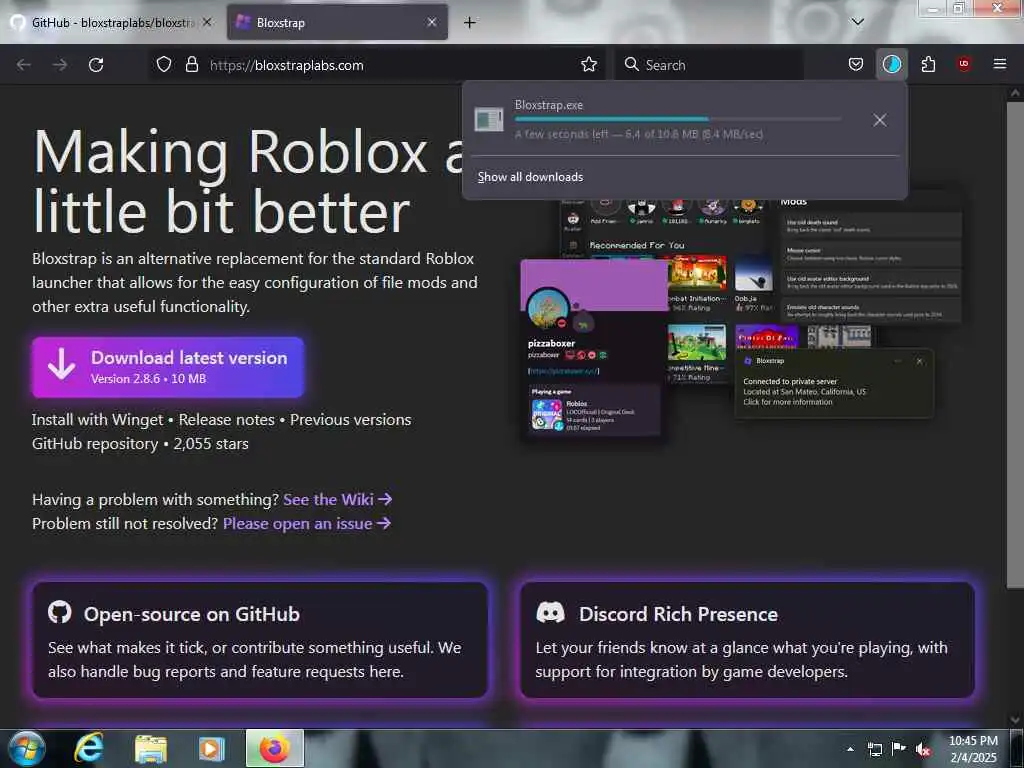Open Show all downloads
This screenshot has width=1024, height=768.
coord(530,177)
